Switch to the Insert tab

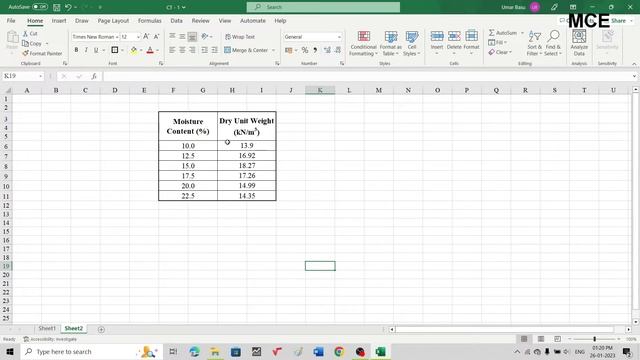(x=59, y=20)
